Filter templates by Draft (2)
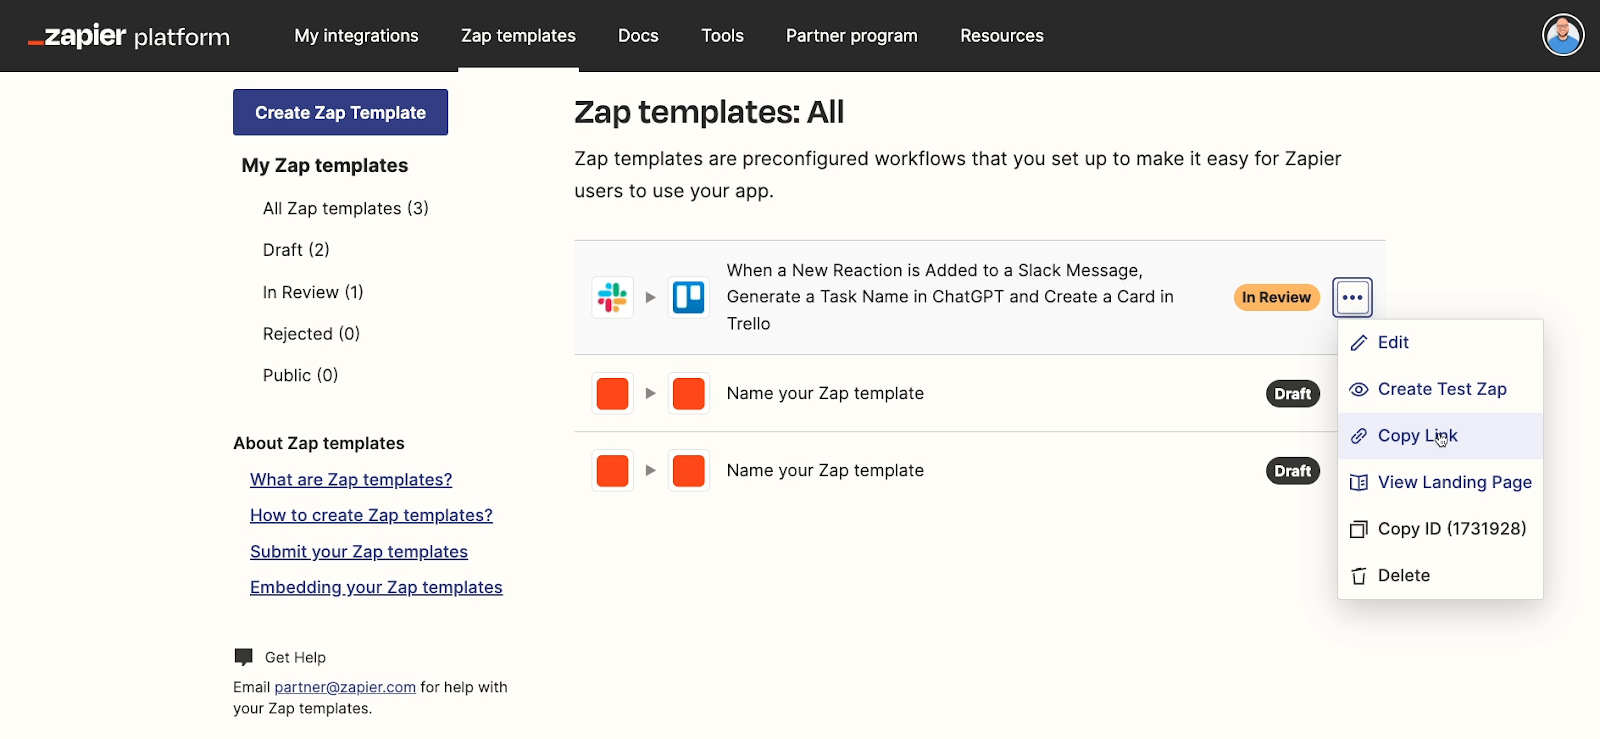 click(x=296, y=250)
